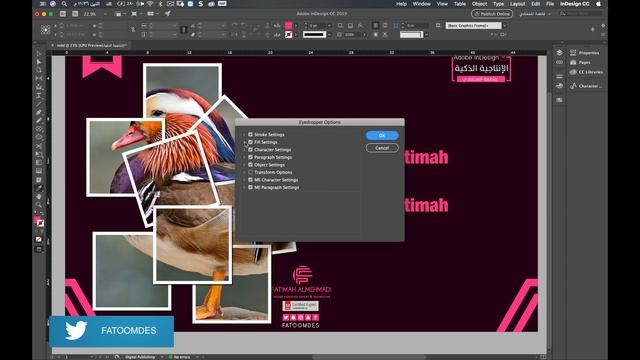Viewport: 640px width, 360px height.
Task: Uncheck the Paragraph Settings checkbox
Action: click(x=250, y=157)
